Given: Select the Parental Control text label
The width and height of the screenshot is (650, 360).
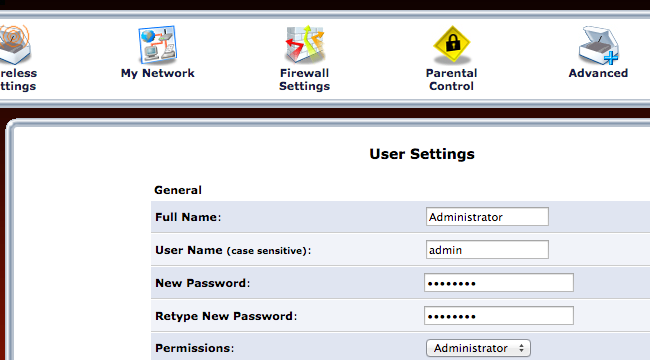Looking at the screenshot, I should click(451, 80).
